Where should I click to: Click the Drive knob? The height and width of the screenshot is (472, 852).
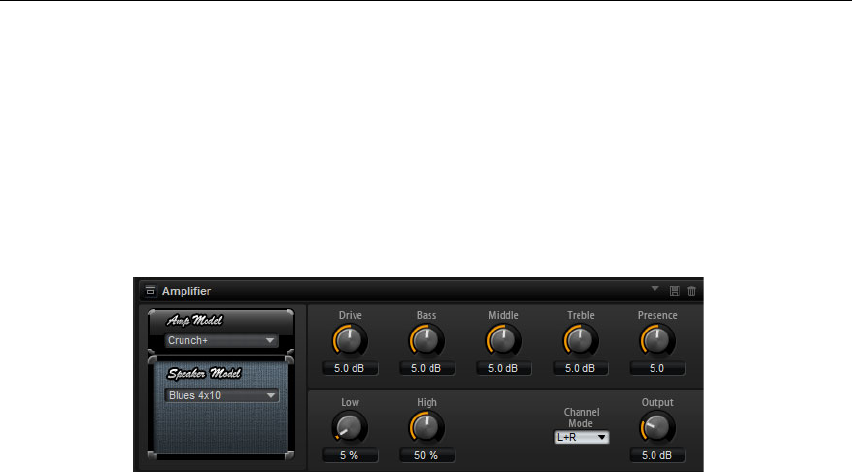pyautogui.click(x=349, y=341)
